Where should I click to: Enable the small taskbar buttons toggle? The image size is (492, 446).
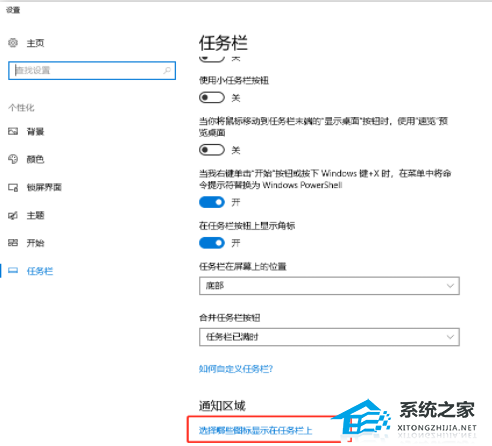(x=212, y=98)
